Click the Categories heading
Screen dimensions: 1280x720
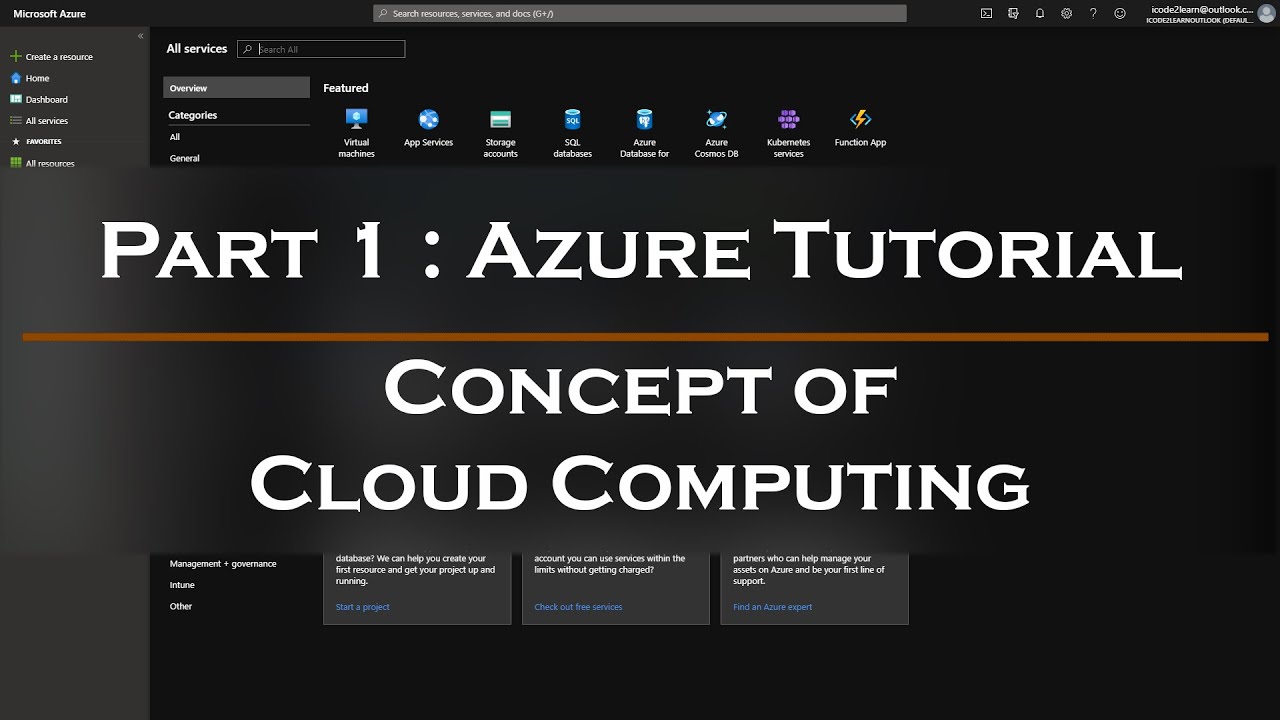193,115
